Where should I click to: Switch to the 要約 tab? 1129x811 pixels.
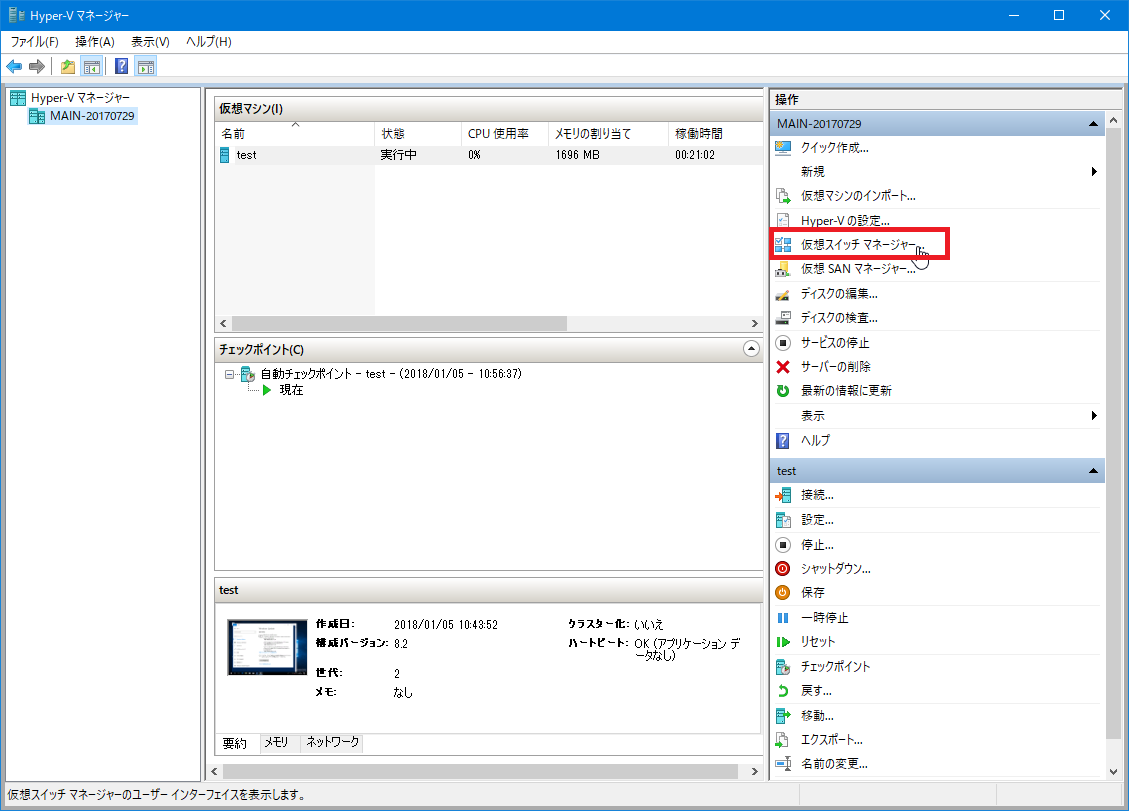(x=235, y=743)
